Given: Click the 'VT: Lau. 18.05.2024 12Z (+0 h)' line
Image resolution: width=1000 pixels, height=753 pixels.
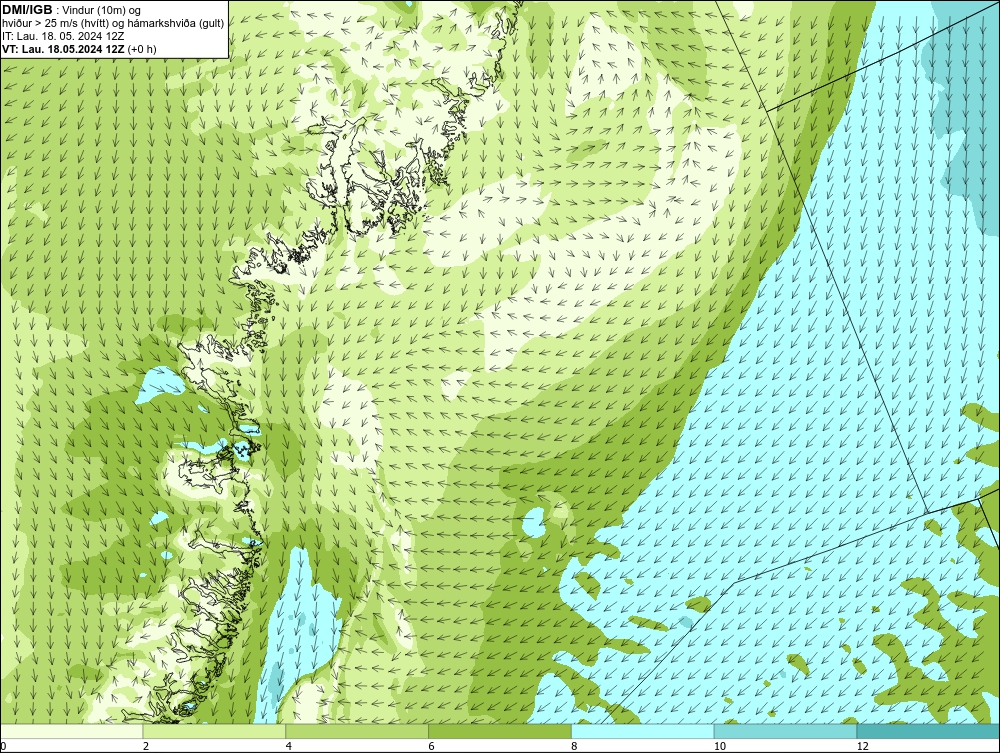Looking at the screenshot, I should click(79, 48).
